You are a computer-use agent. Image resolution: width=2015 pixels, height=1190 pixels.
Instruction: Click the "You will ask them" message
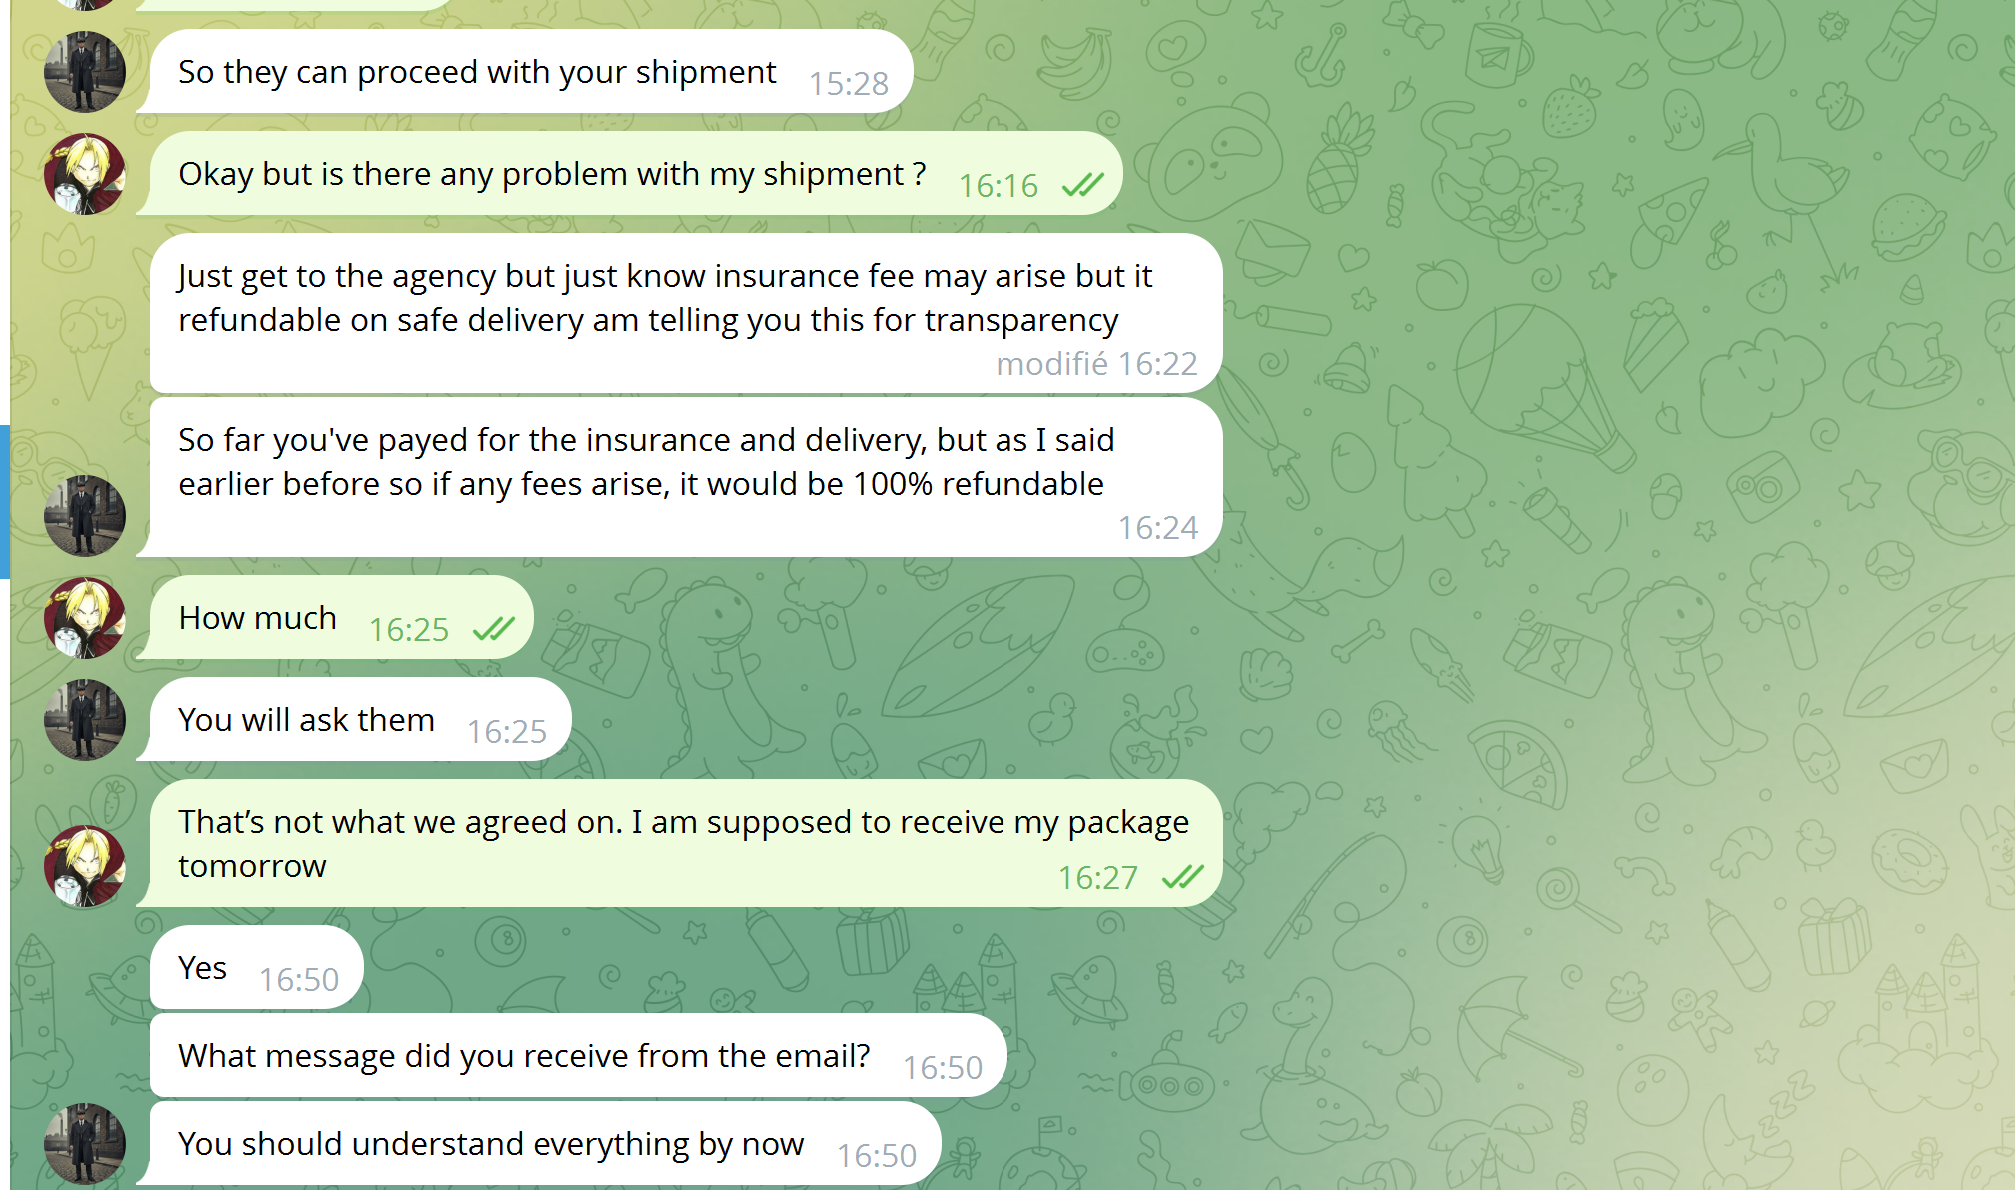pyautogui.click(x=306, y=720)
